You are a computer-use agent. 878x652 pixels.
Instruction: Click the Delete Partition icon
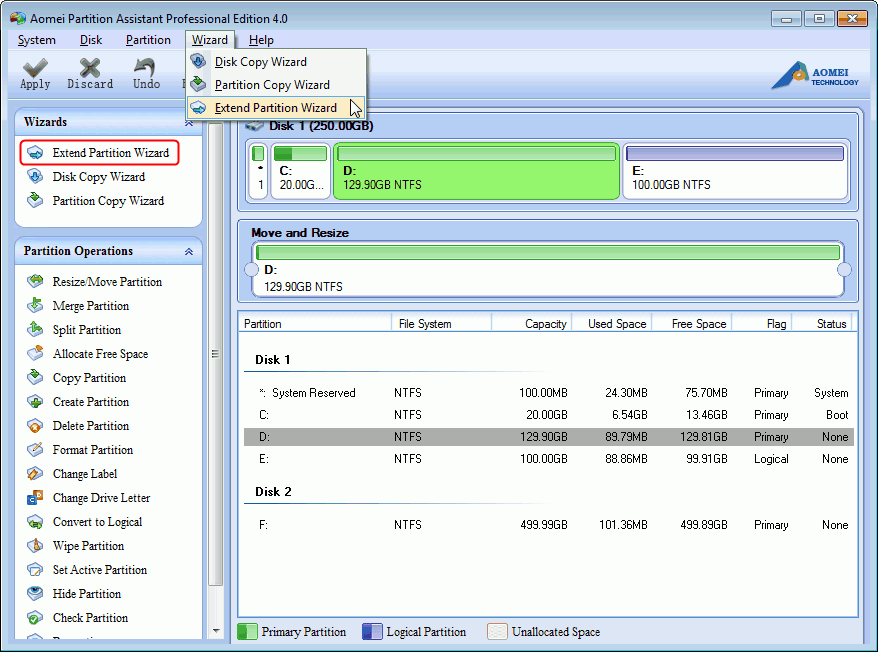pyautogui.click(x=35, y=426)
